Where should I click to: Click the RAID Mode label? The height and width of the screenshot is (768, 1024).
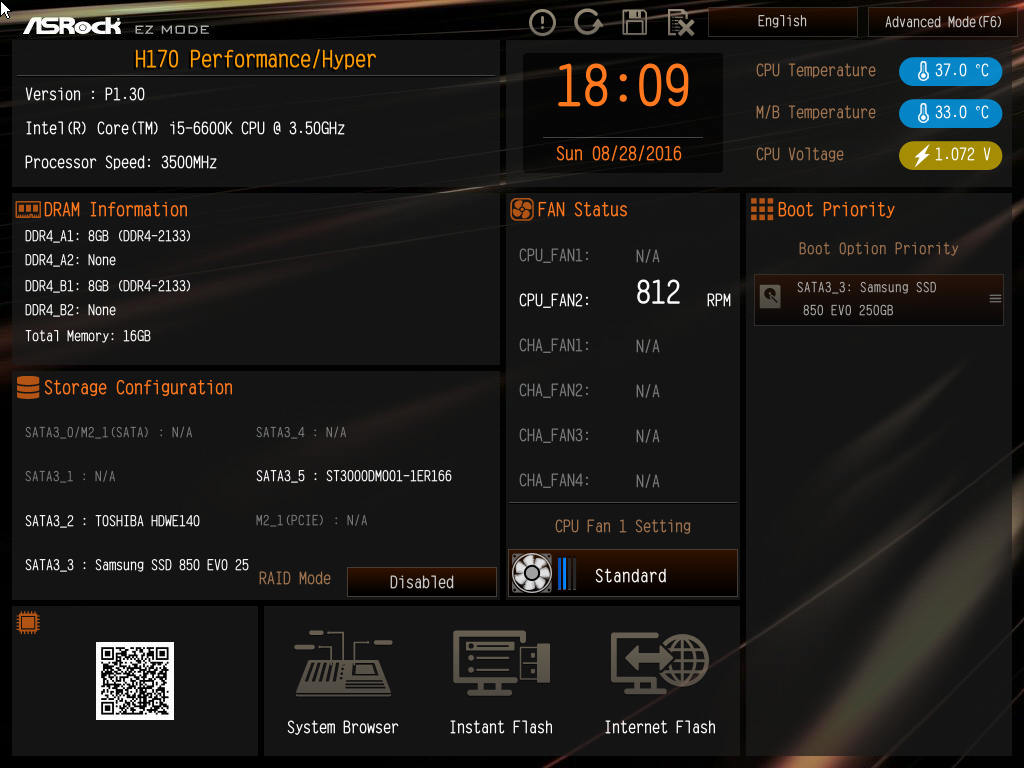(295, 579)
